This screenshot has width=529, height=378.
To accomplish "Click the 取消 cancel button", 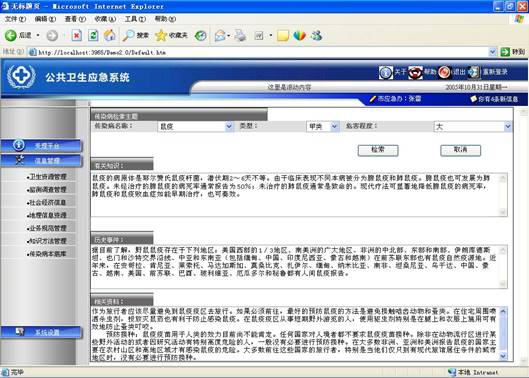I will click(461, 150).
